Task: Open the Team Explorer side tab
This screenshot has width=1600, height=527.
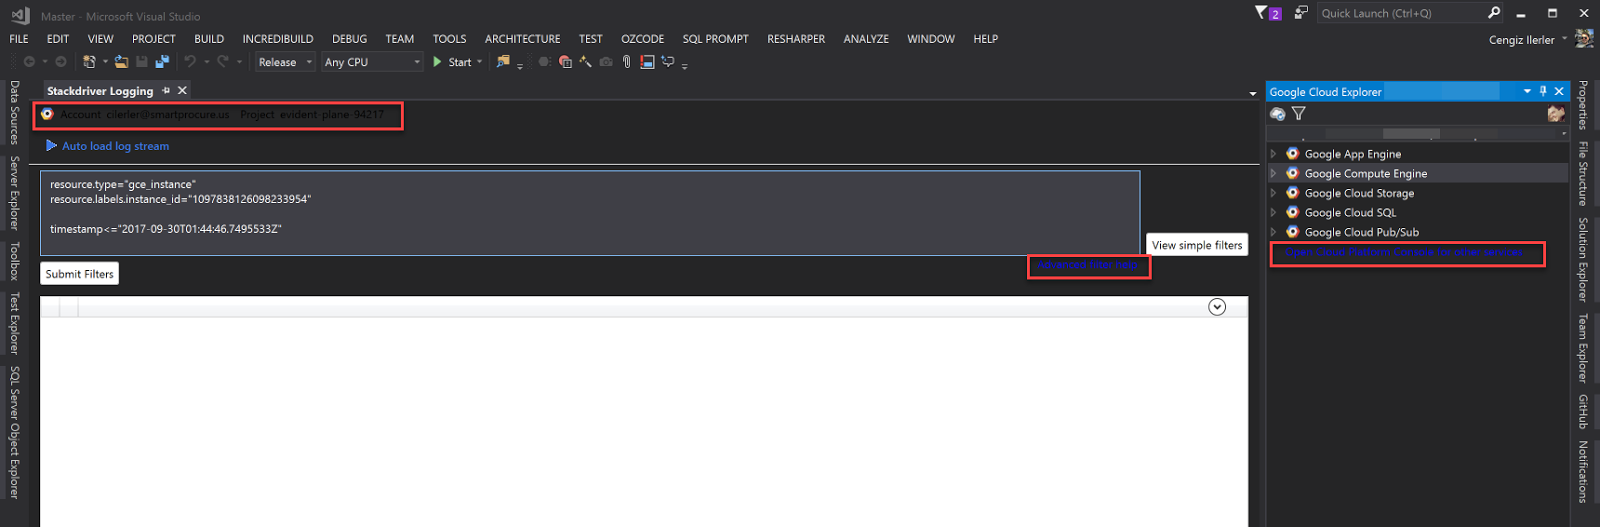Action: coord(1583,348)
